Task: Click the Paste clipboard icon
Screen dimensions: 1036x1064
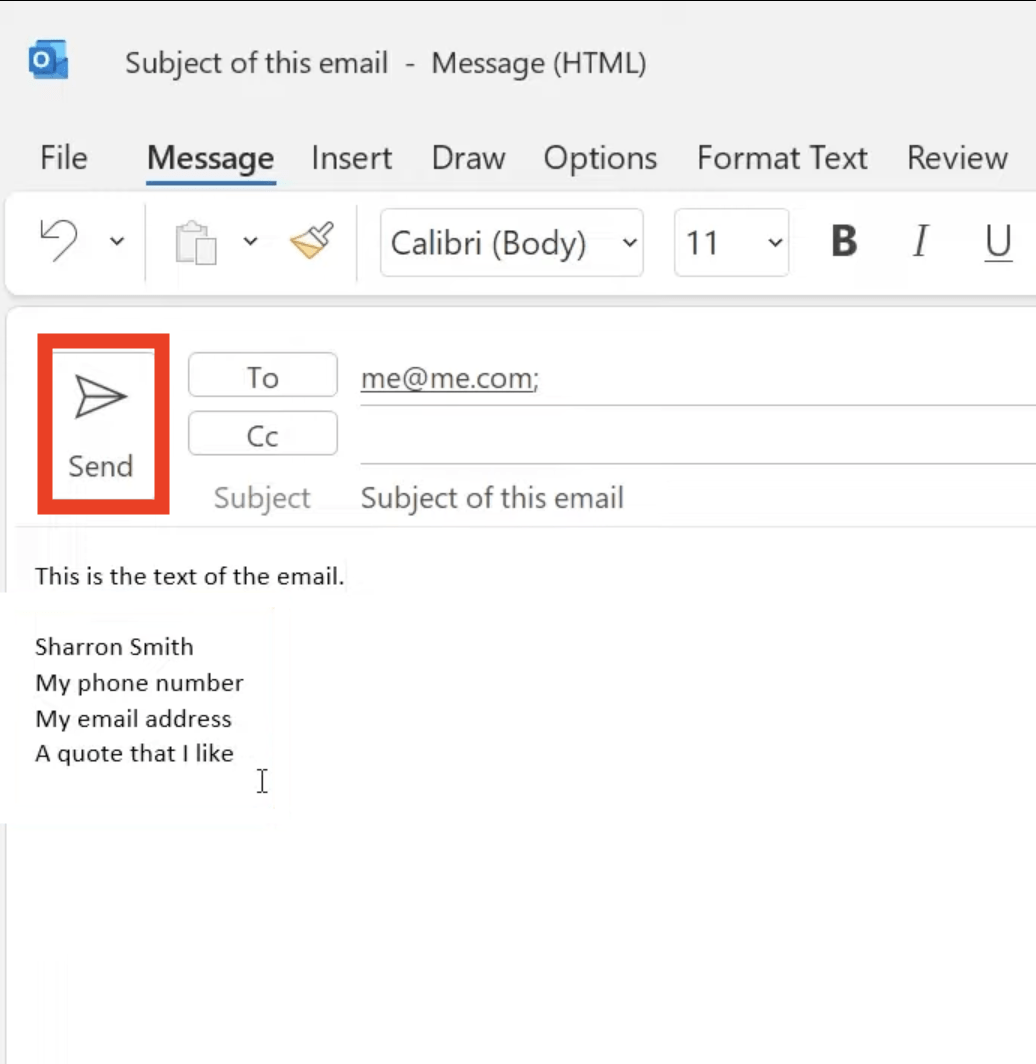Action: click(x=196, y=242)
